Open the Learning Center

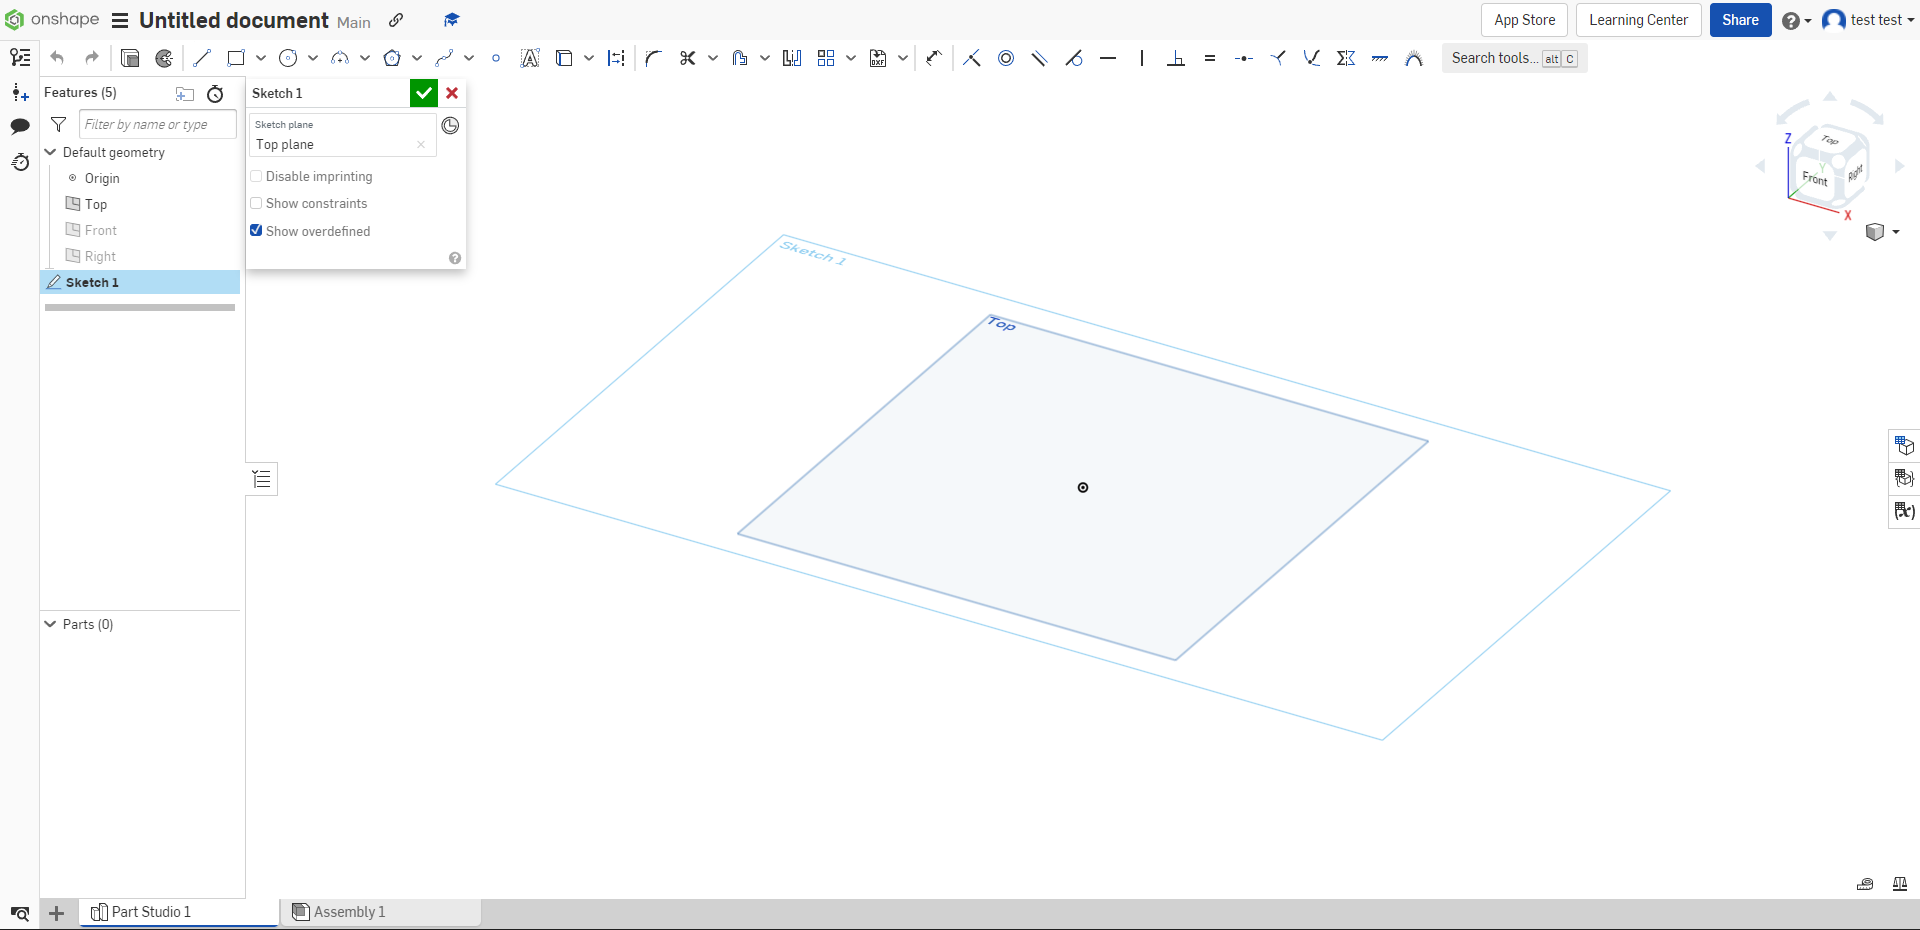tap(1638, 20)
